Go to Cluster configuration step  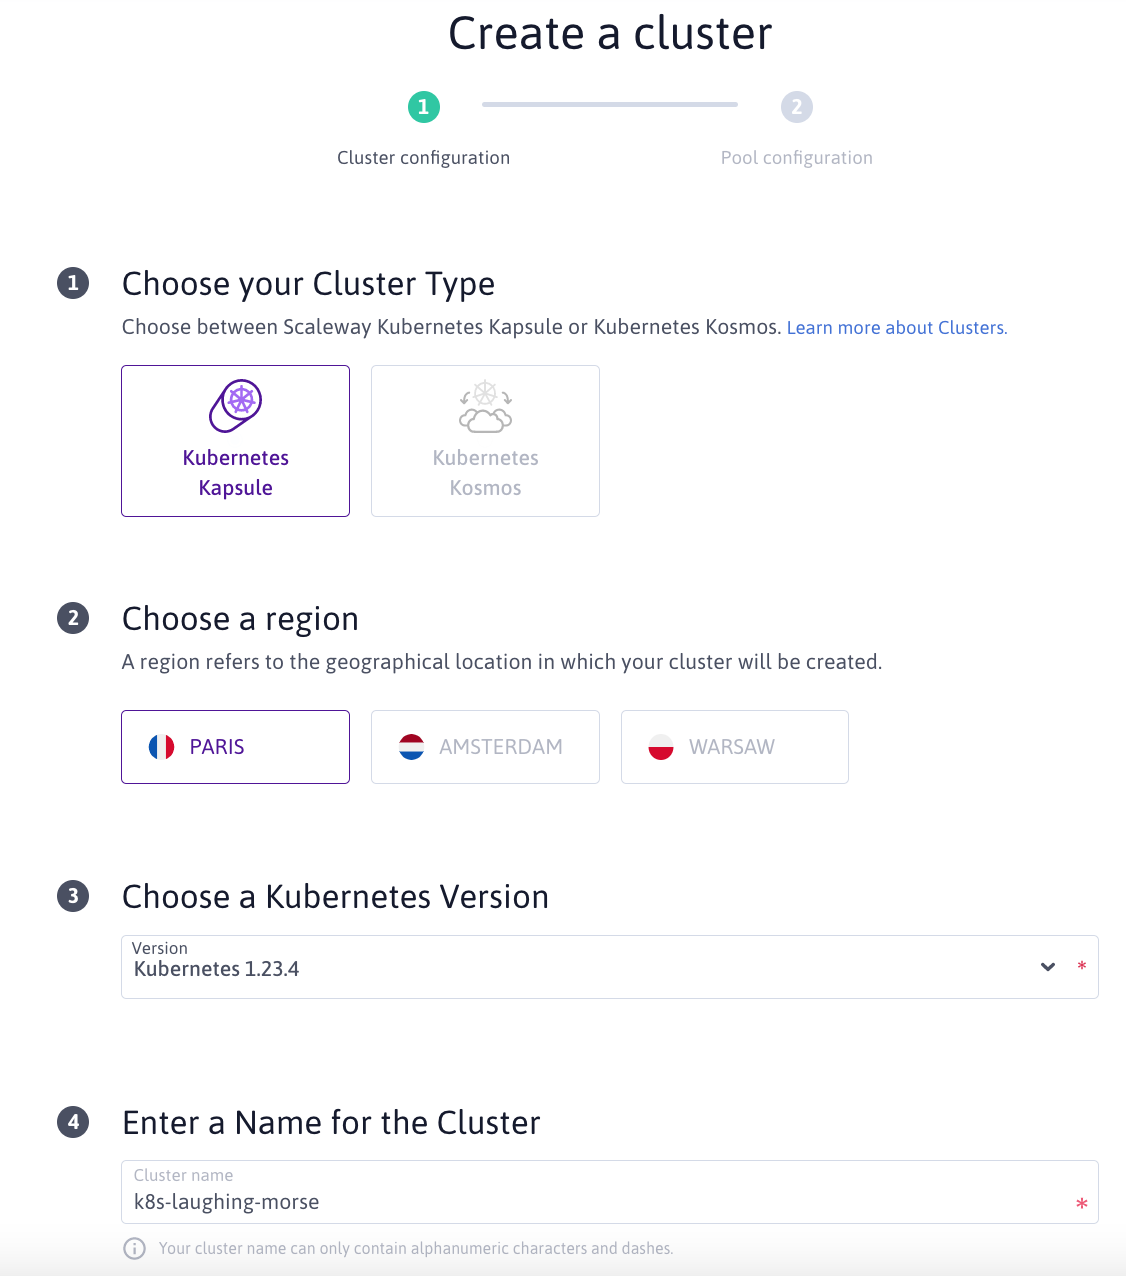423,158
